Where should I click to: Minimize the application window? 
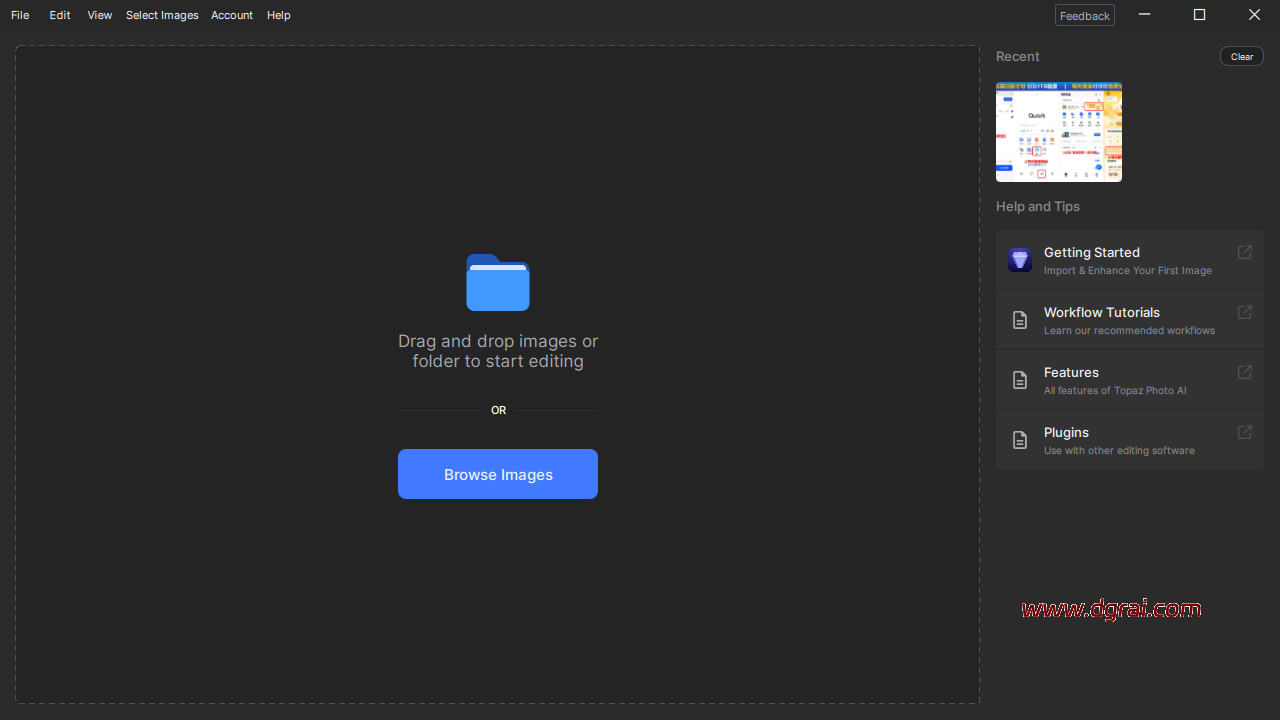point(1144,15)
